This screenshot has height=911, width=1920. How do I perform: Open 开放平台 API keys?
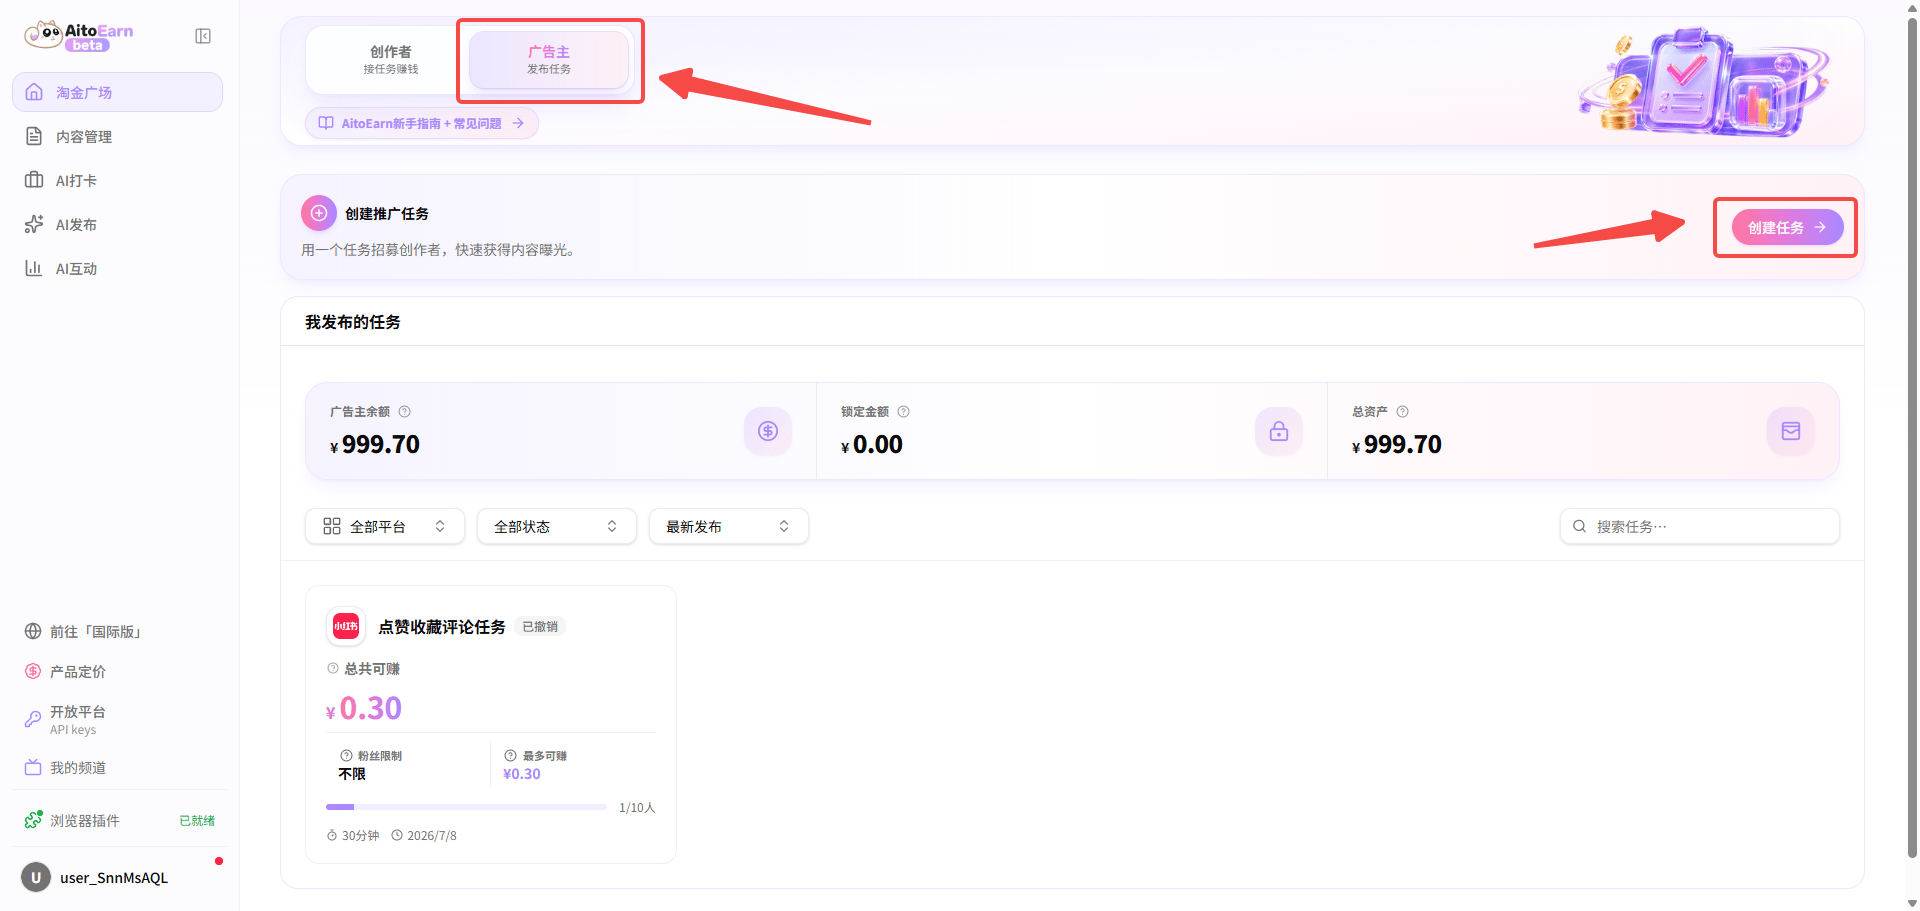[x=117, y=719]
